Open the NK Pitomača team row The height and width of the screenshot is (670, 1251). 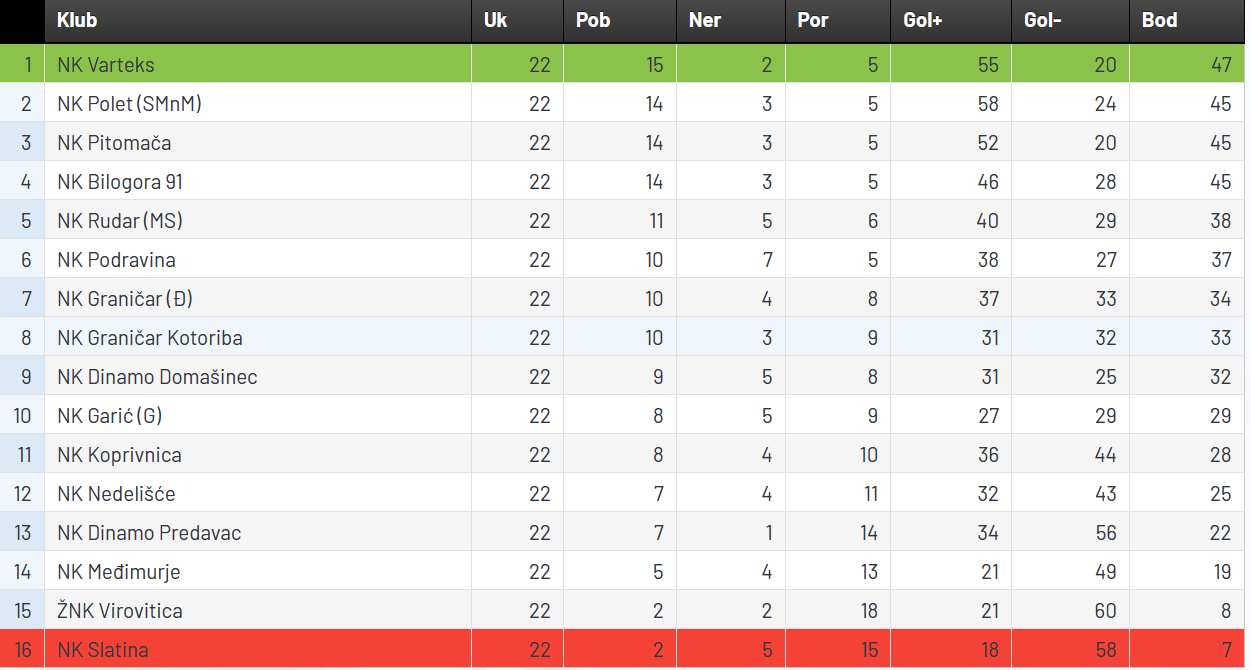(625, 143)
